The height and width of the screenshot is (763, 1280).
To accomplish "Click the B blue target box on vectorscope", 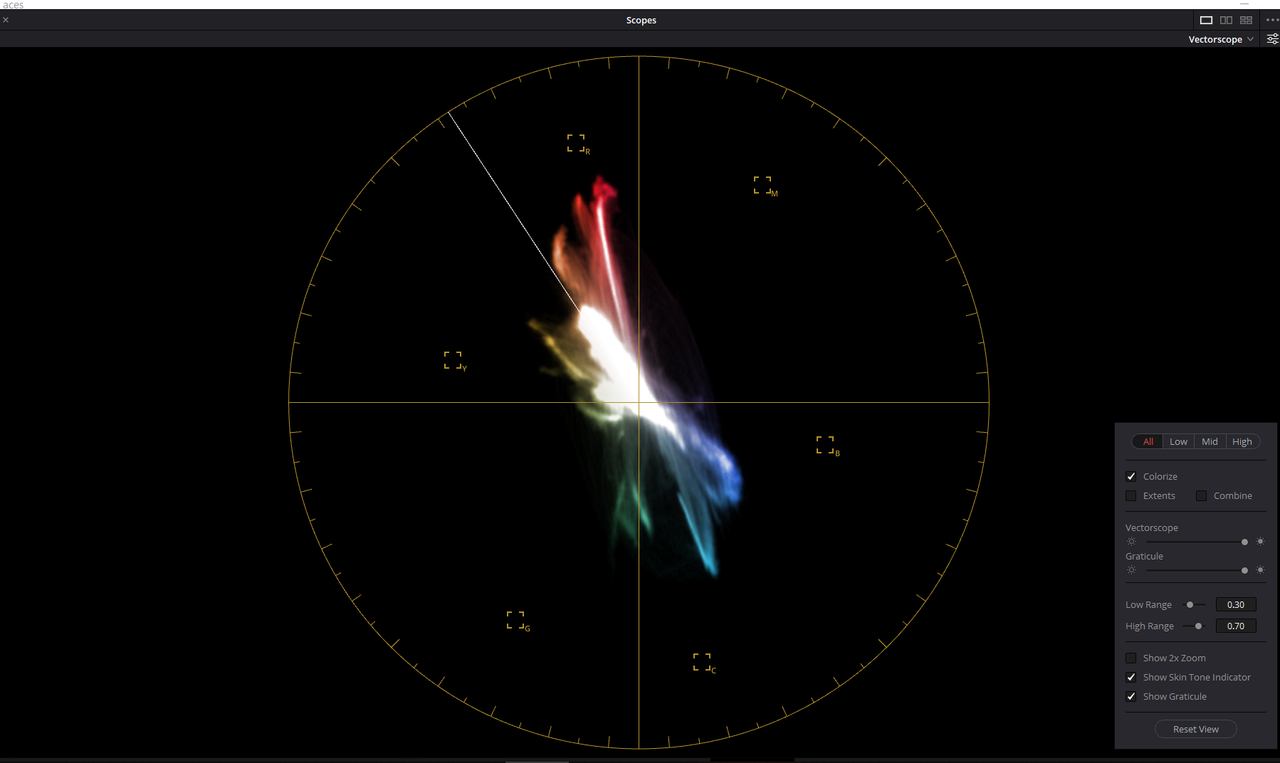I will click(x=825, y=445).
